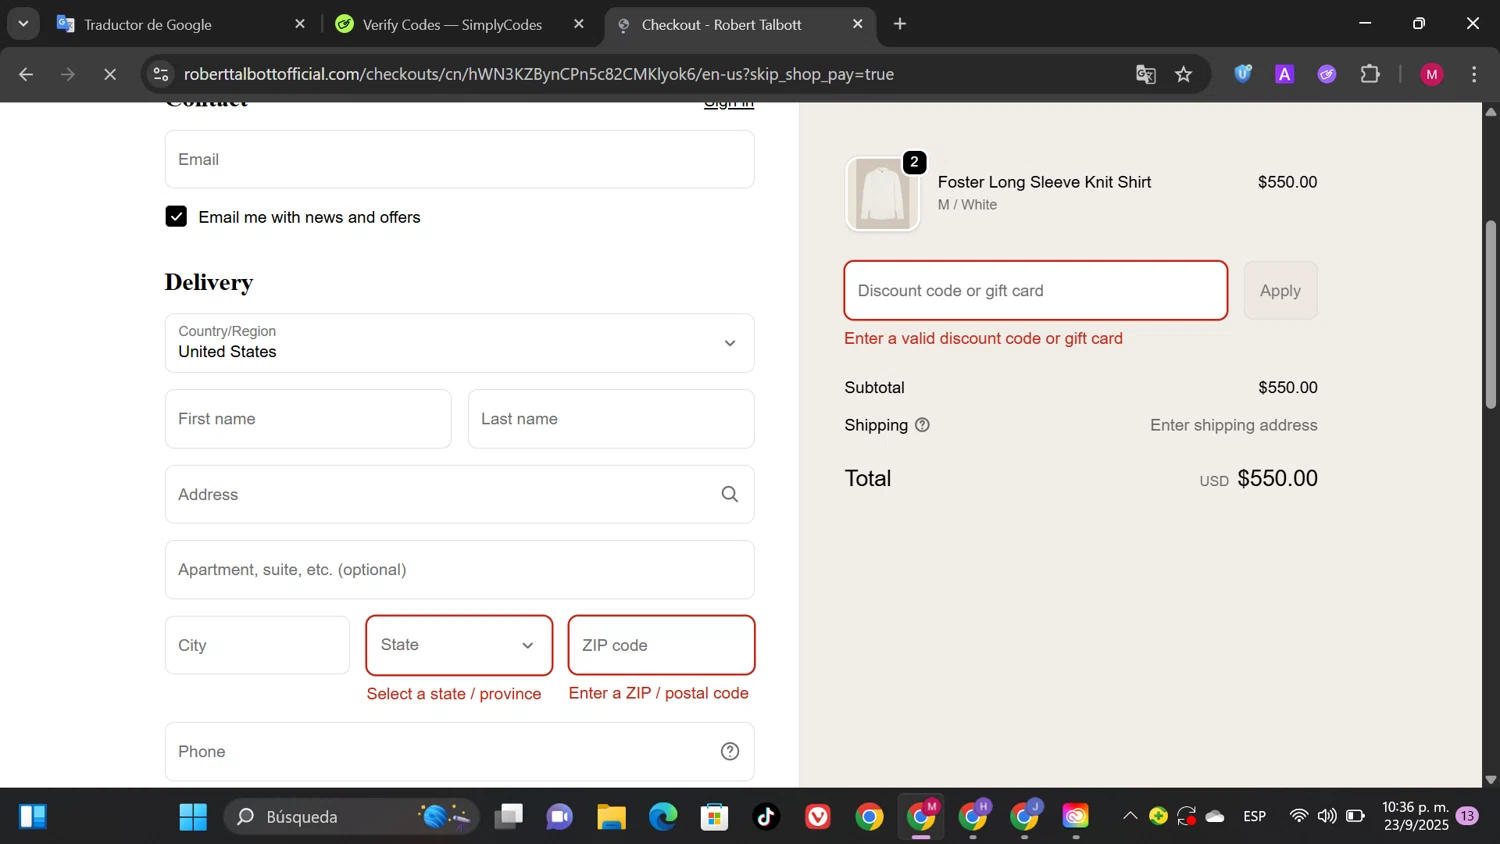The image size is (1500, 844).
Task: Stop loading the page
Action: 110,74
